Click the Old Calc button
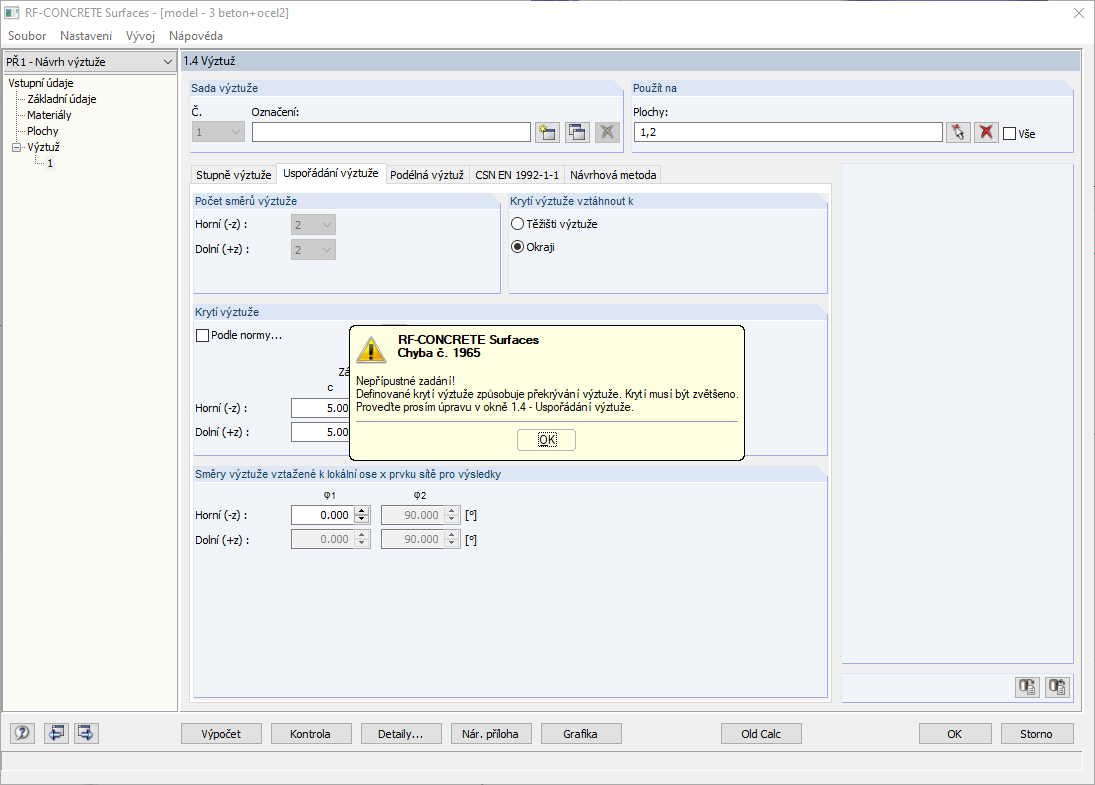1095x785 pixels. tap(761, 734)
